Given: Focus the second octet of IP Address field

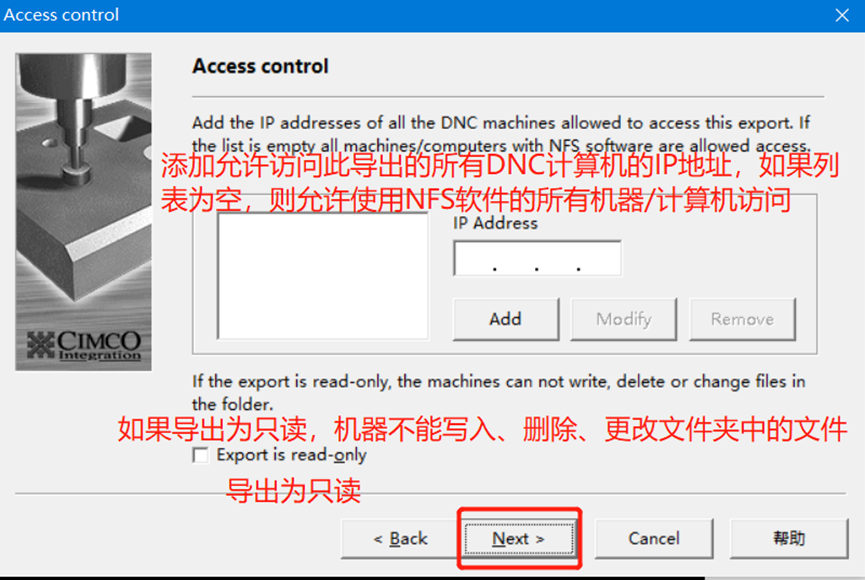Looking at the screenshot, I should [x=516, y=258].
